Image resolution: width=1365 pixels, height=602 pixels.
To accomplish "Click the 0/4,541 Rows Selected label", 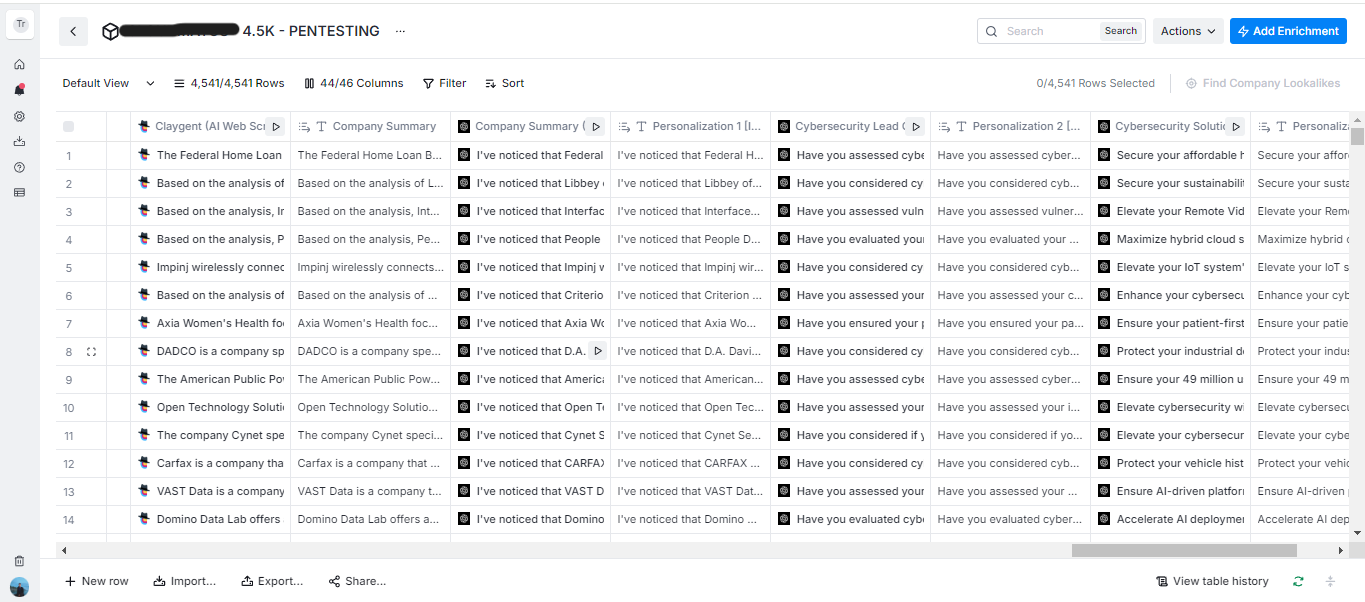I will point(1095,84).
